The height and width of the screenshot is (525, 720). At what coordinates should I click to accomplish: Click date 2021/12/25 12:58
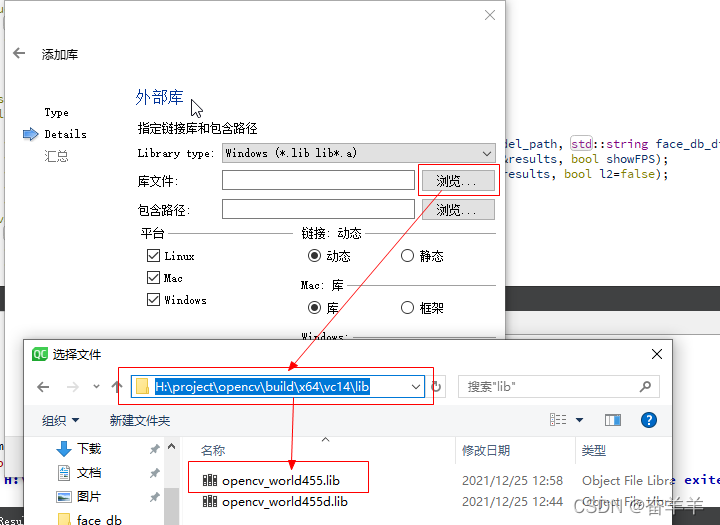tap(512, 480)
